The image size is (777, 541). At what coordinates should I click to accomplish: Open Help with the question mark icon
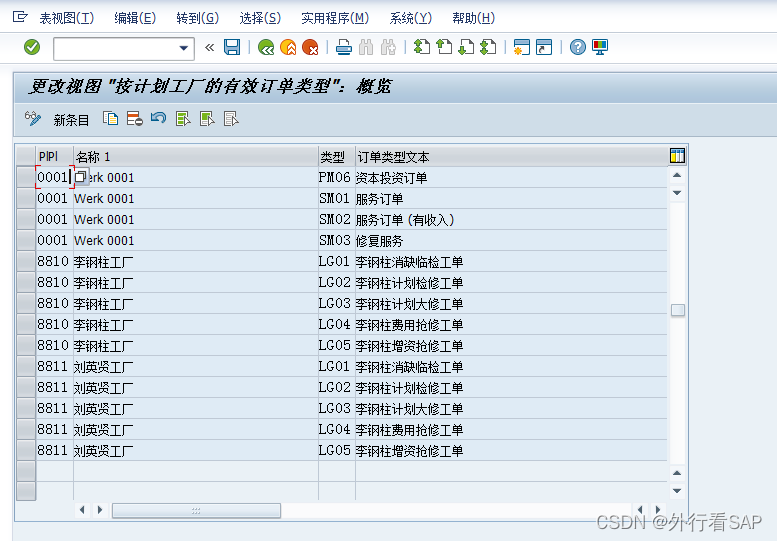point(578,48)
